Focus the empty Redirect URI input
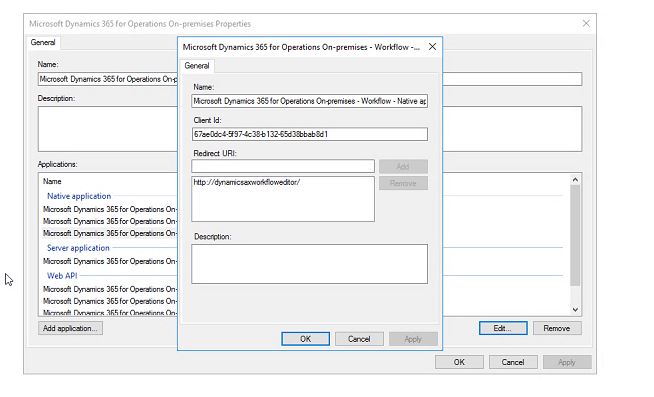654x397 pixels. pyautogui.click(x=283, y=166)
